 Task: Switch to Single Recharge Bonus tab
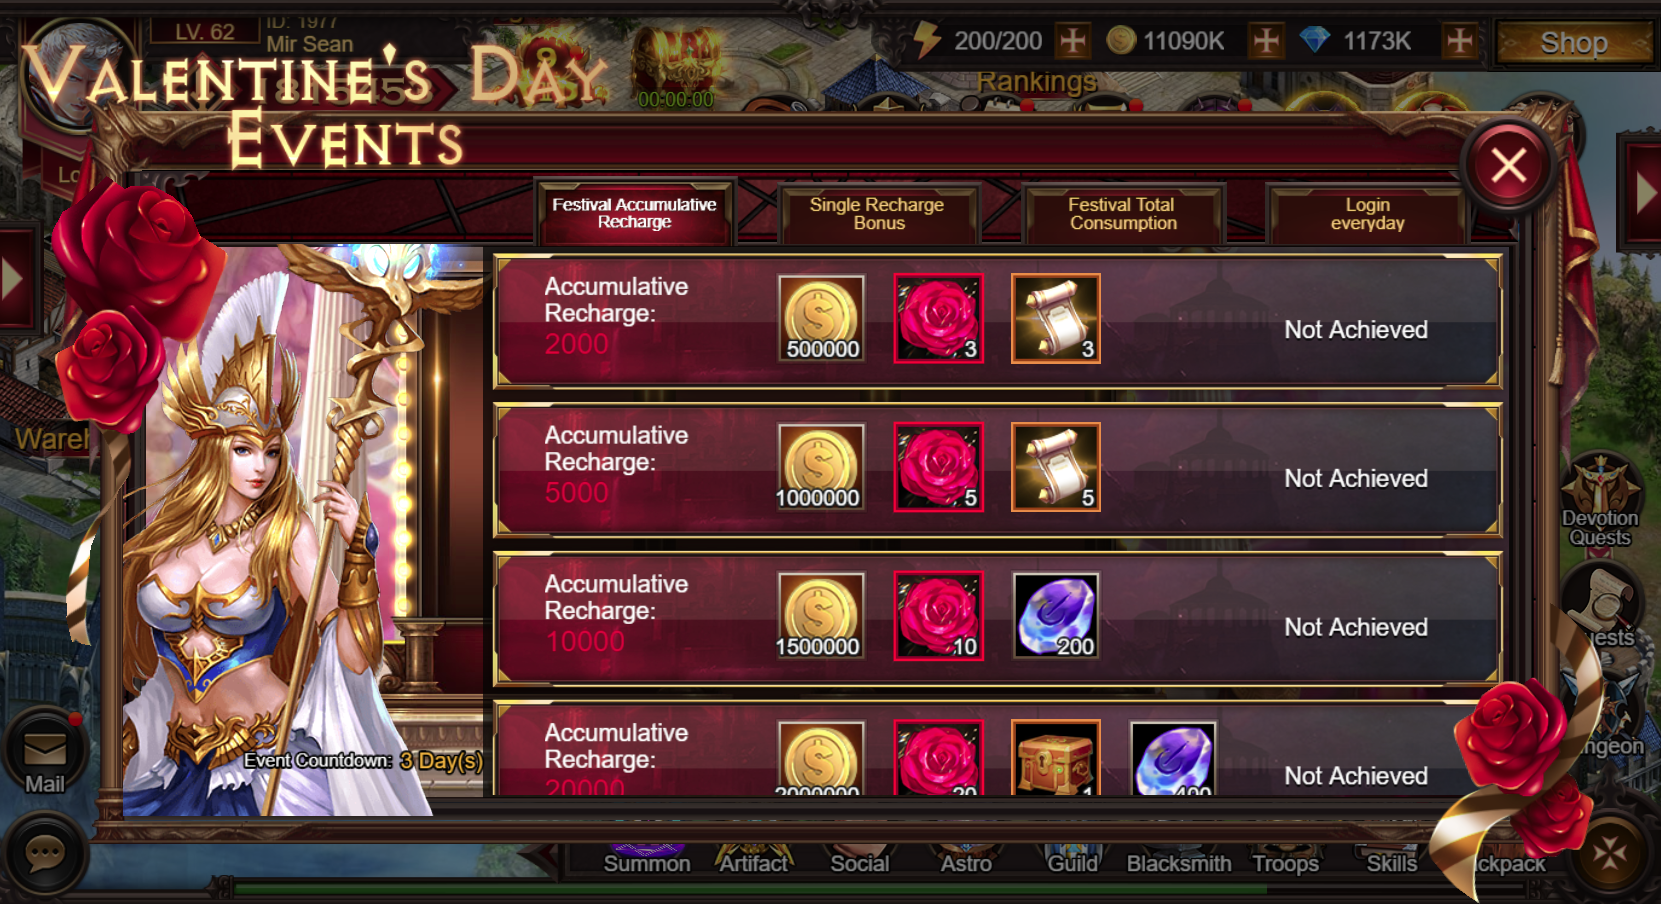click(877, 214)
